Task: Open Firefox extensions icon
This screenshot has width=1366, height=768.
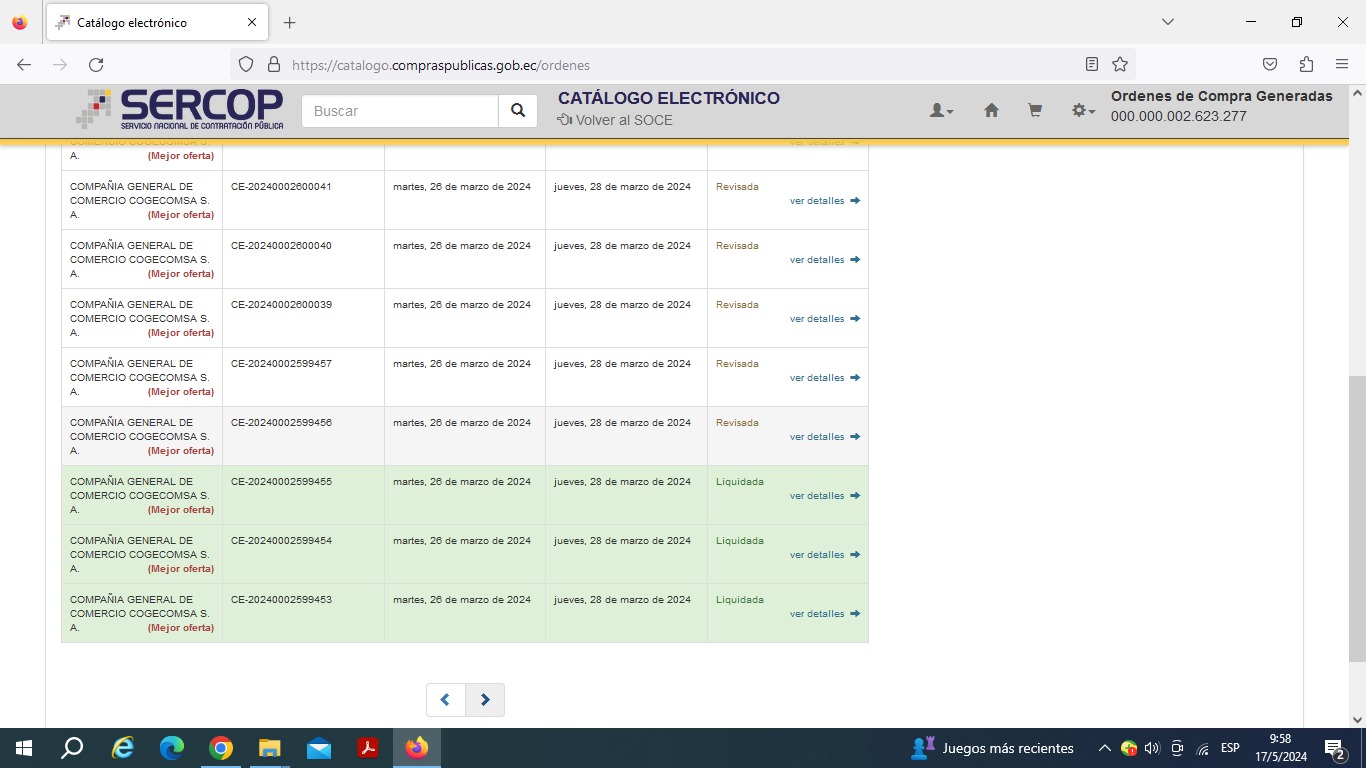Action: (x=1306, y=65)
